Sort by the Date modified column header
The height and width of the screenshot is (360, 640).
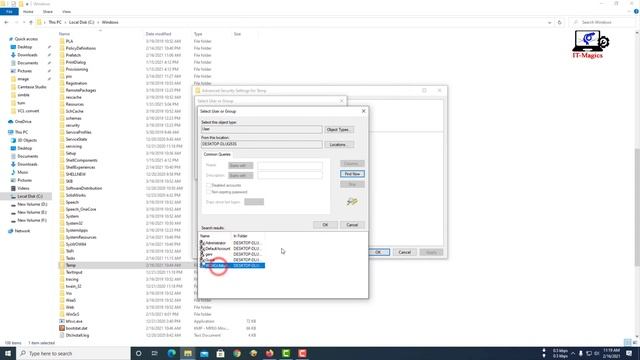point(158,34)
